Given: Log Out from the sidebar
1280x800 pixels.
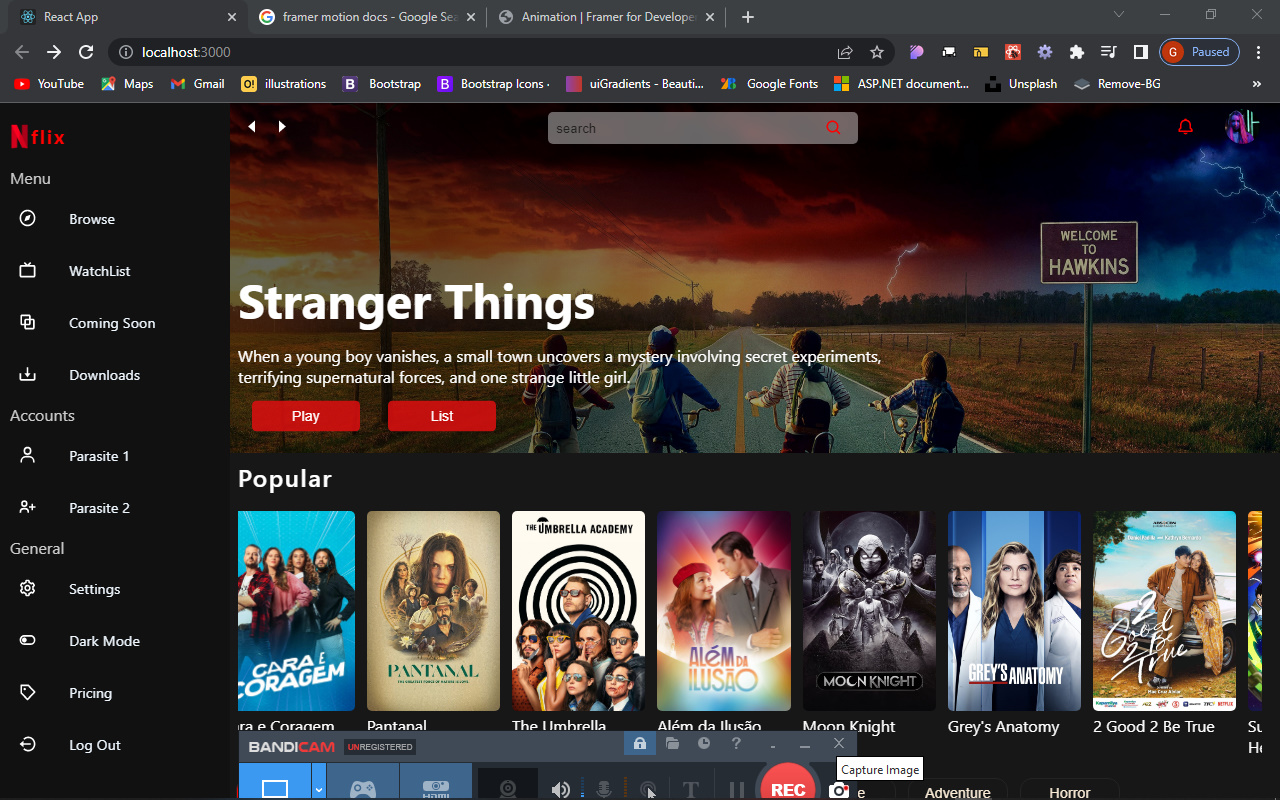Looking at the screenshot, I should pyautogui.click(x=70, y=745).
